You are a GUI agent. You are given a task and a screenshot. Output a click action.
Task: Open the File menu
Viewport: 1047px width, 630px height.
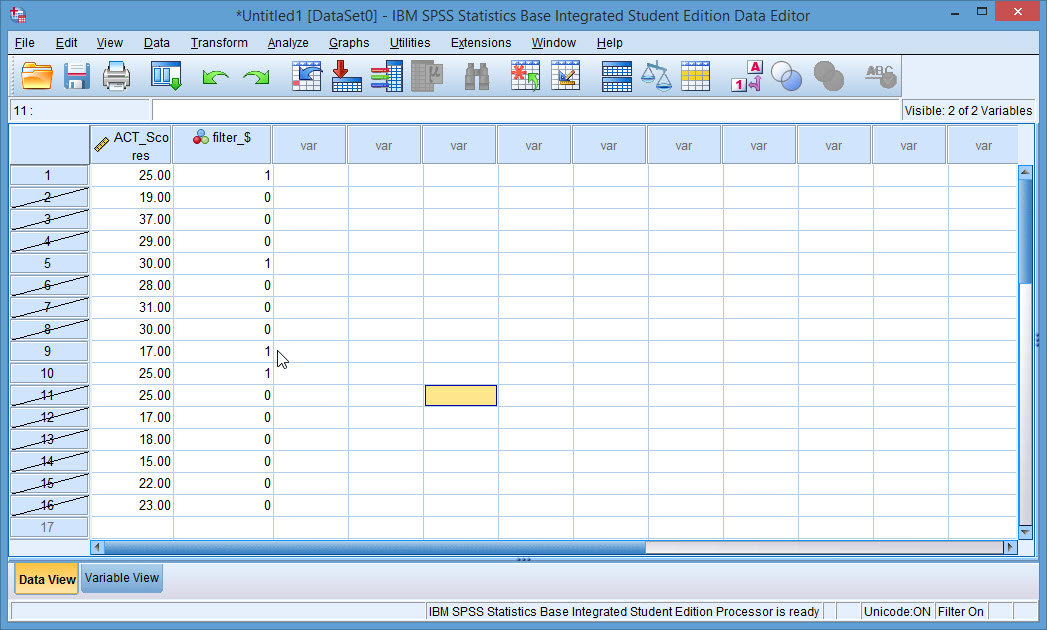(25, 43)
